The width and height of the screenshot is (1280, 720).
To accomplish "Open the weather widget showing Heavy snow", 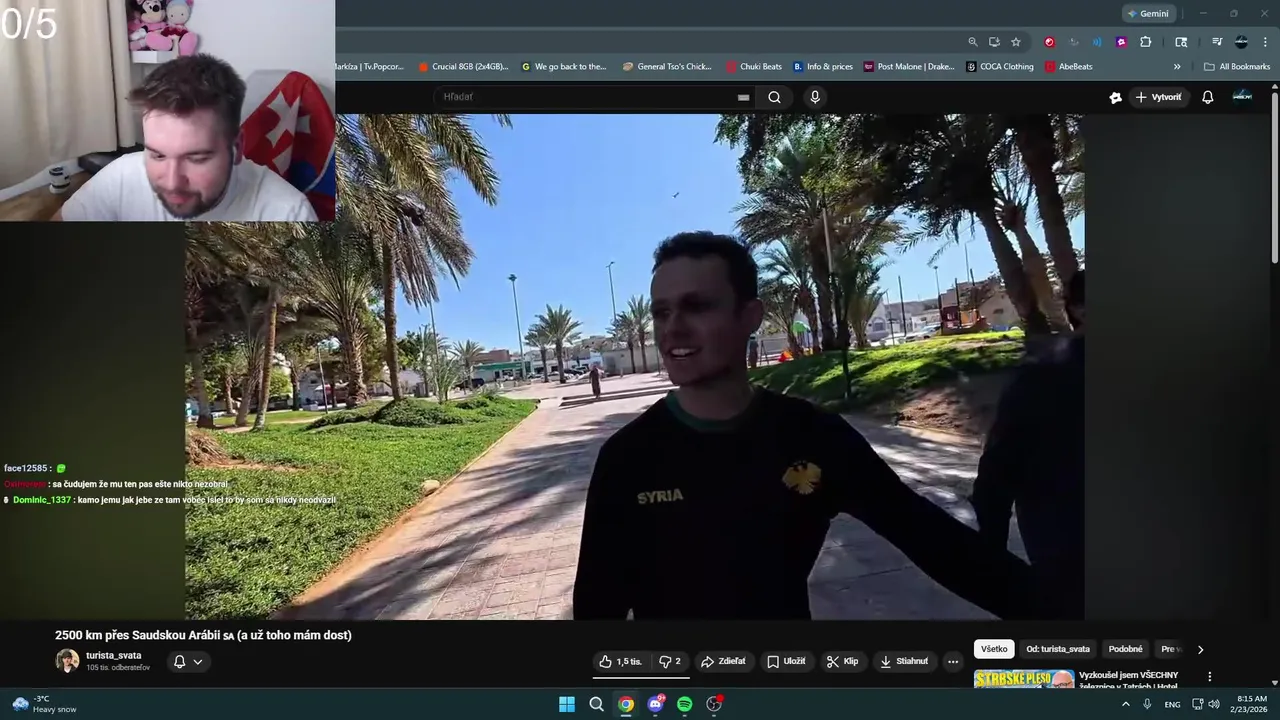I will coord(45,704).
